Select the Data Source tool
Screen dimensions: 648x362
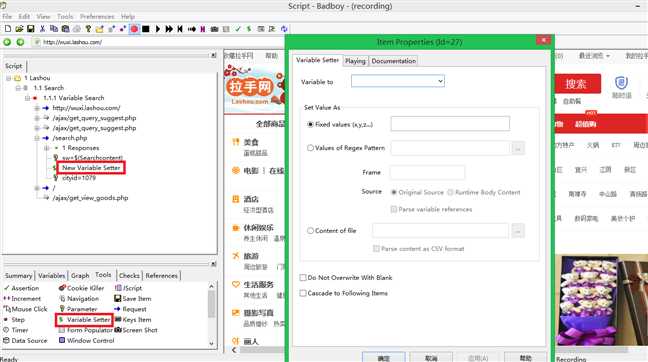[x=25, y=341]
